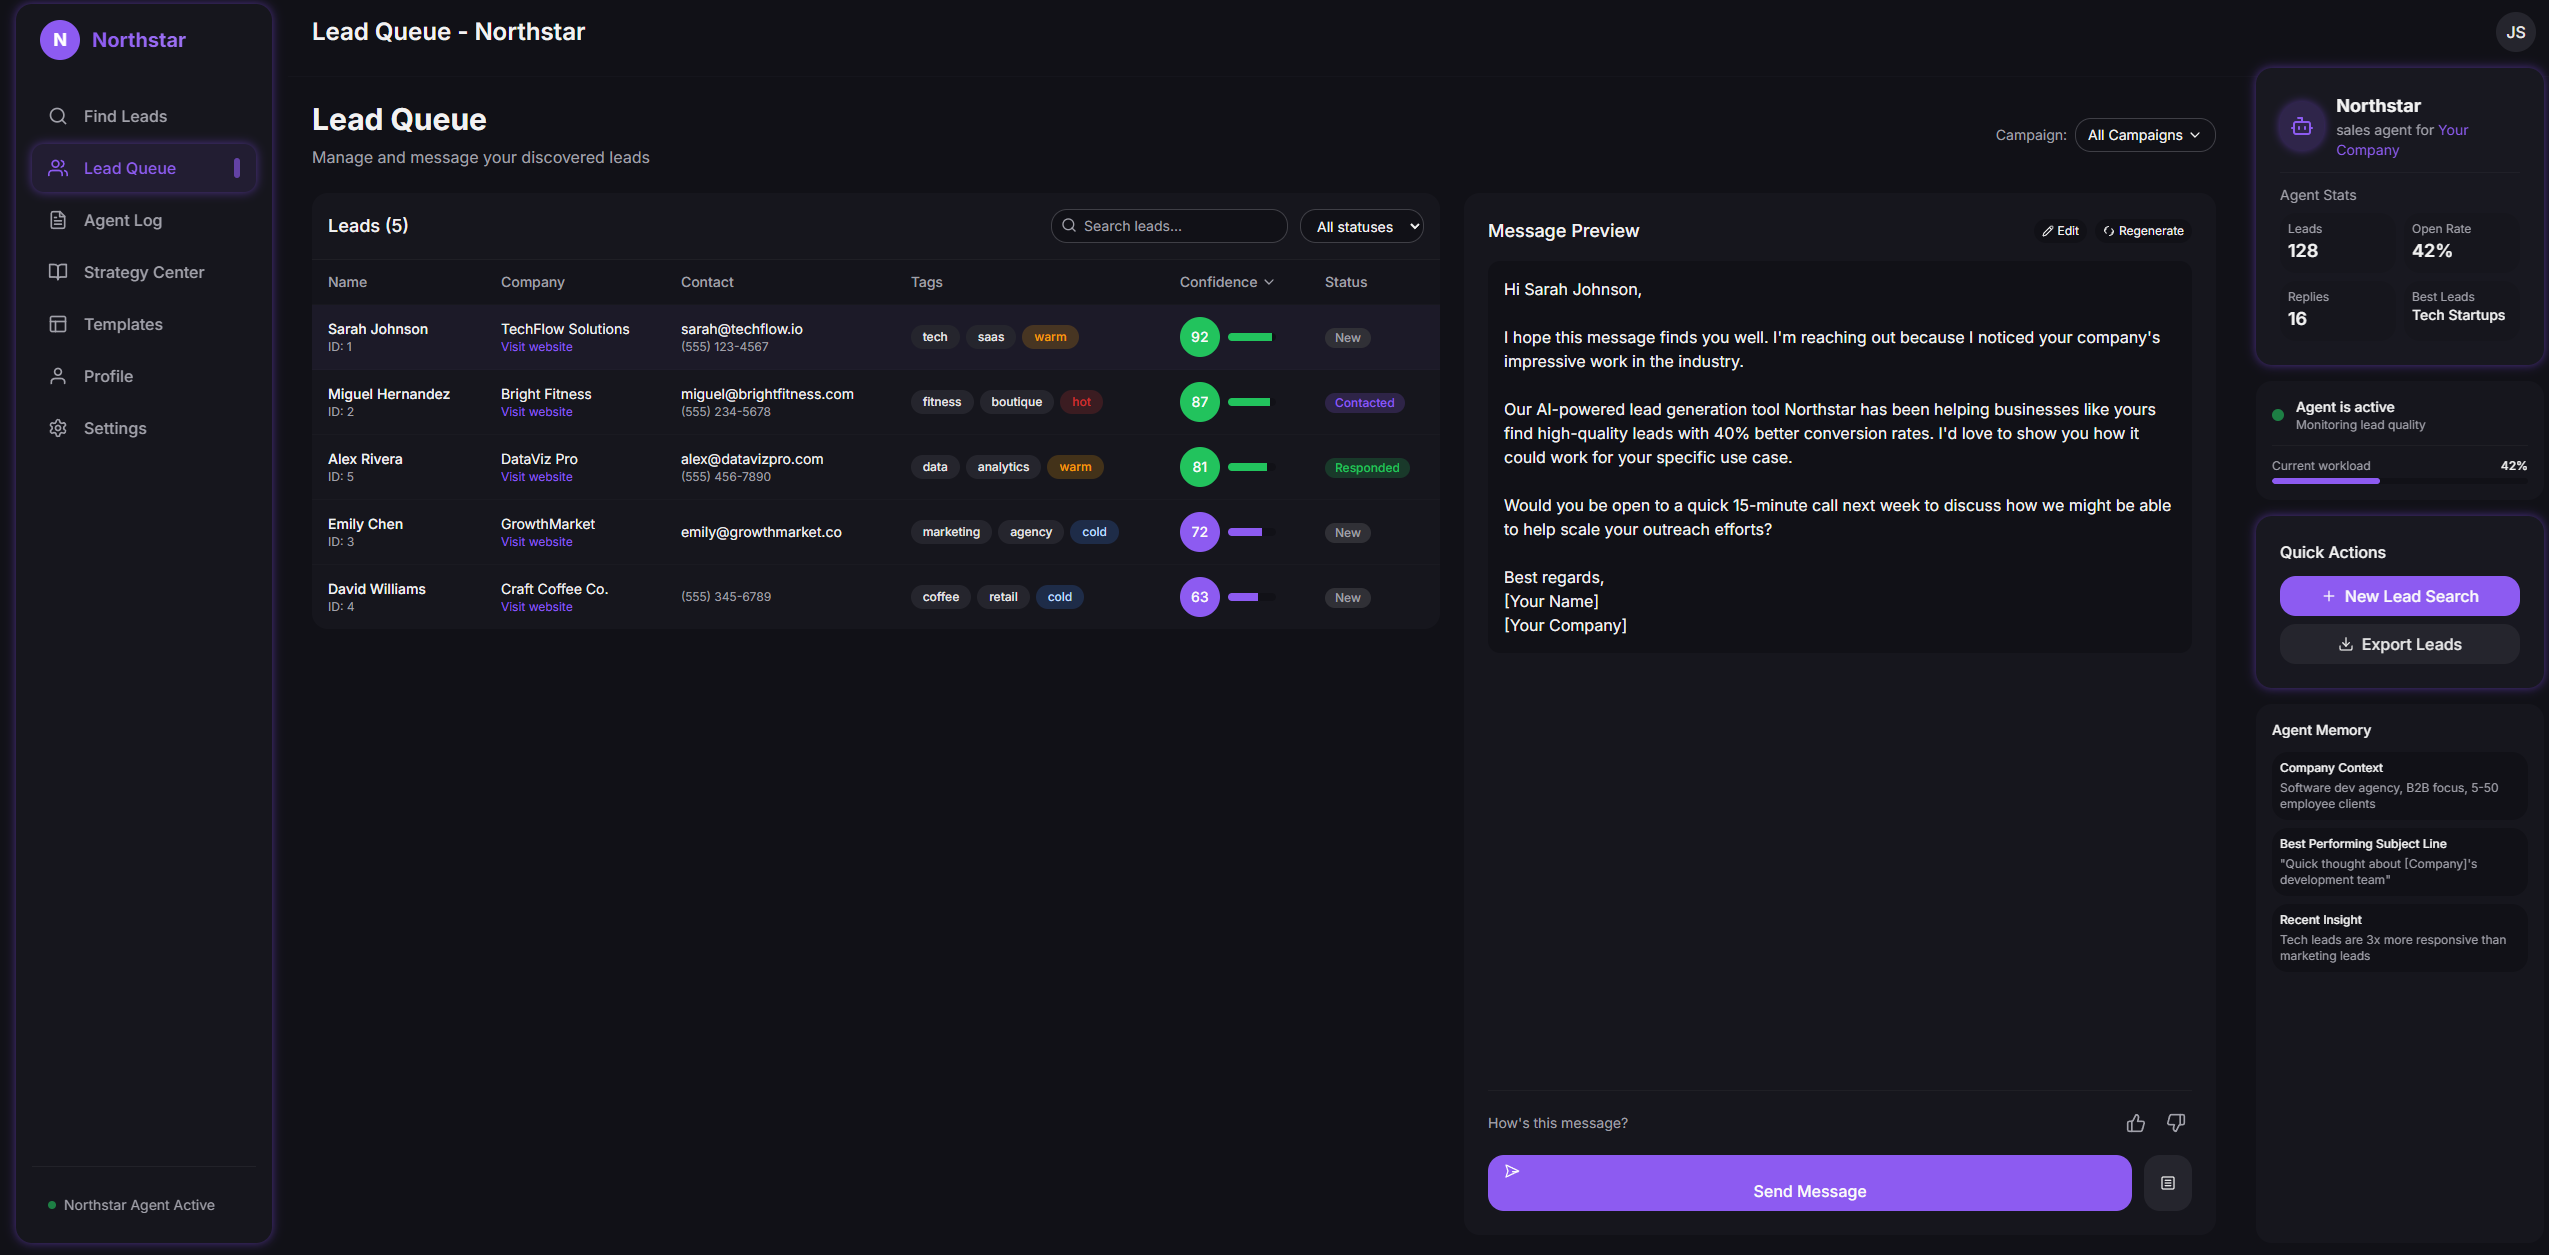Click the search magnifier in the leads search bar
The width and height of the screenshot is (2549, 1255).
(x=1069, y=226)
